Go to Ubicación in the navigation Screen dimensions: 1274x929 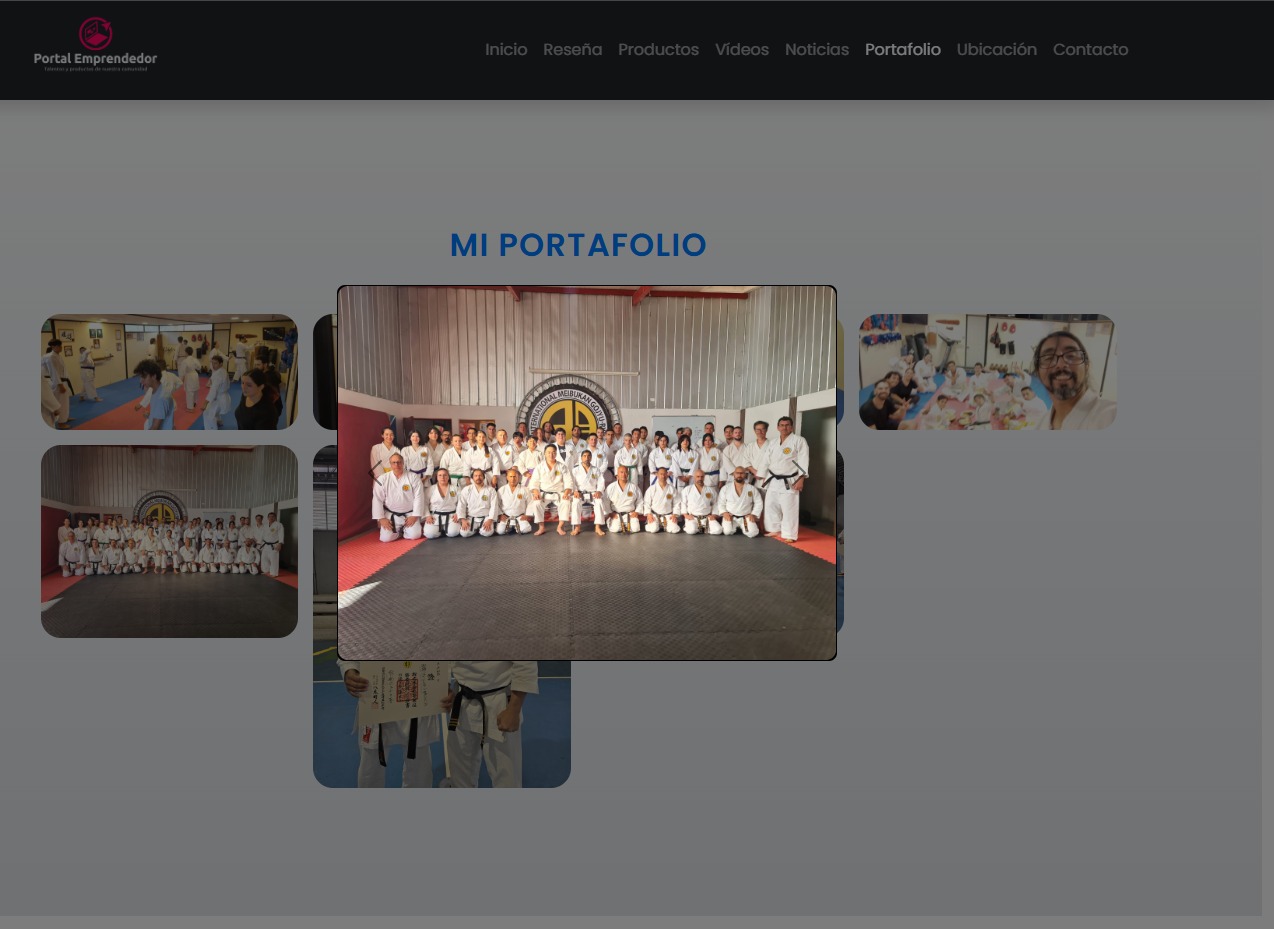997,49
